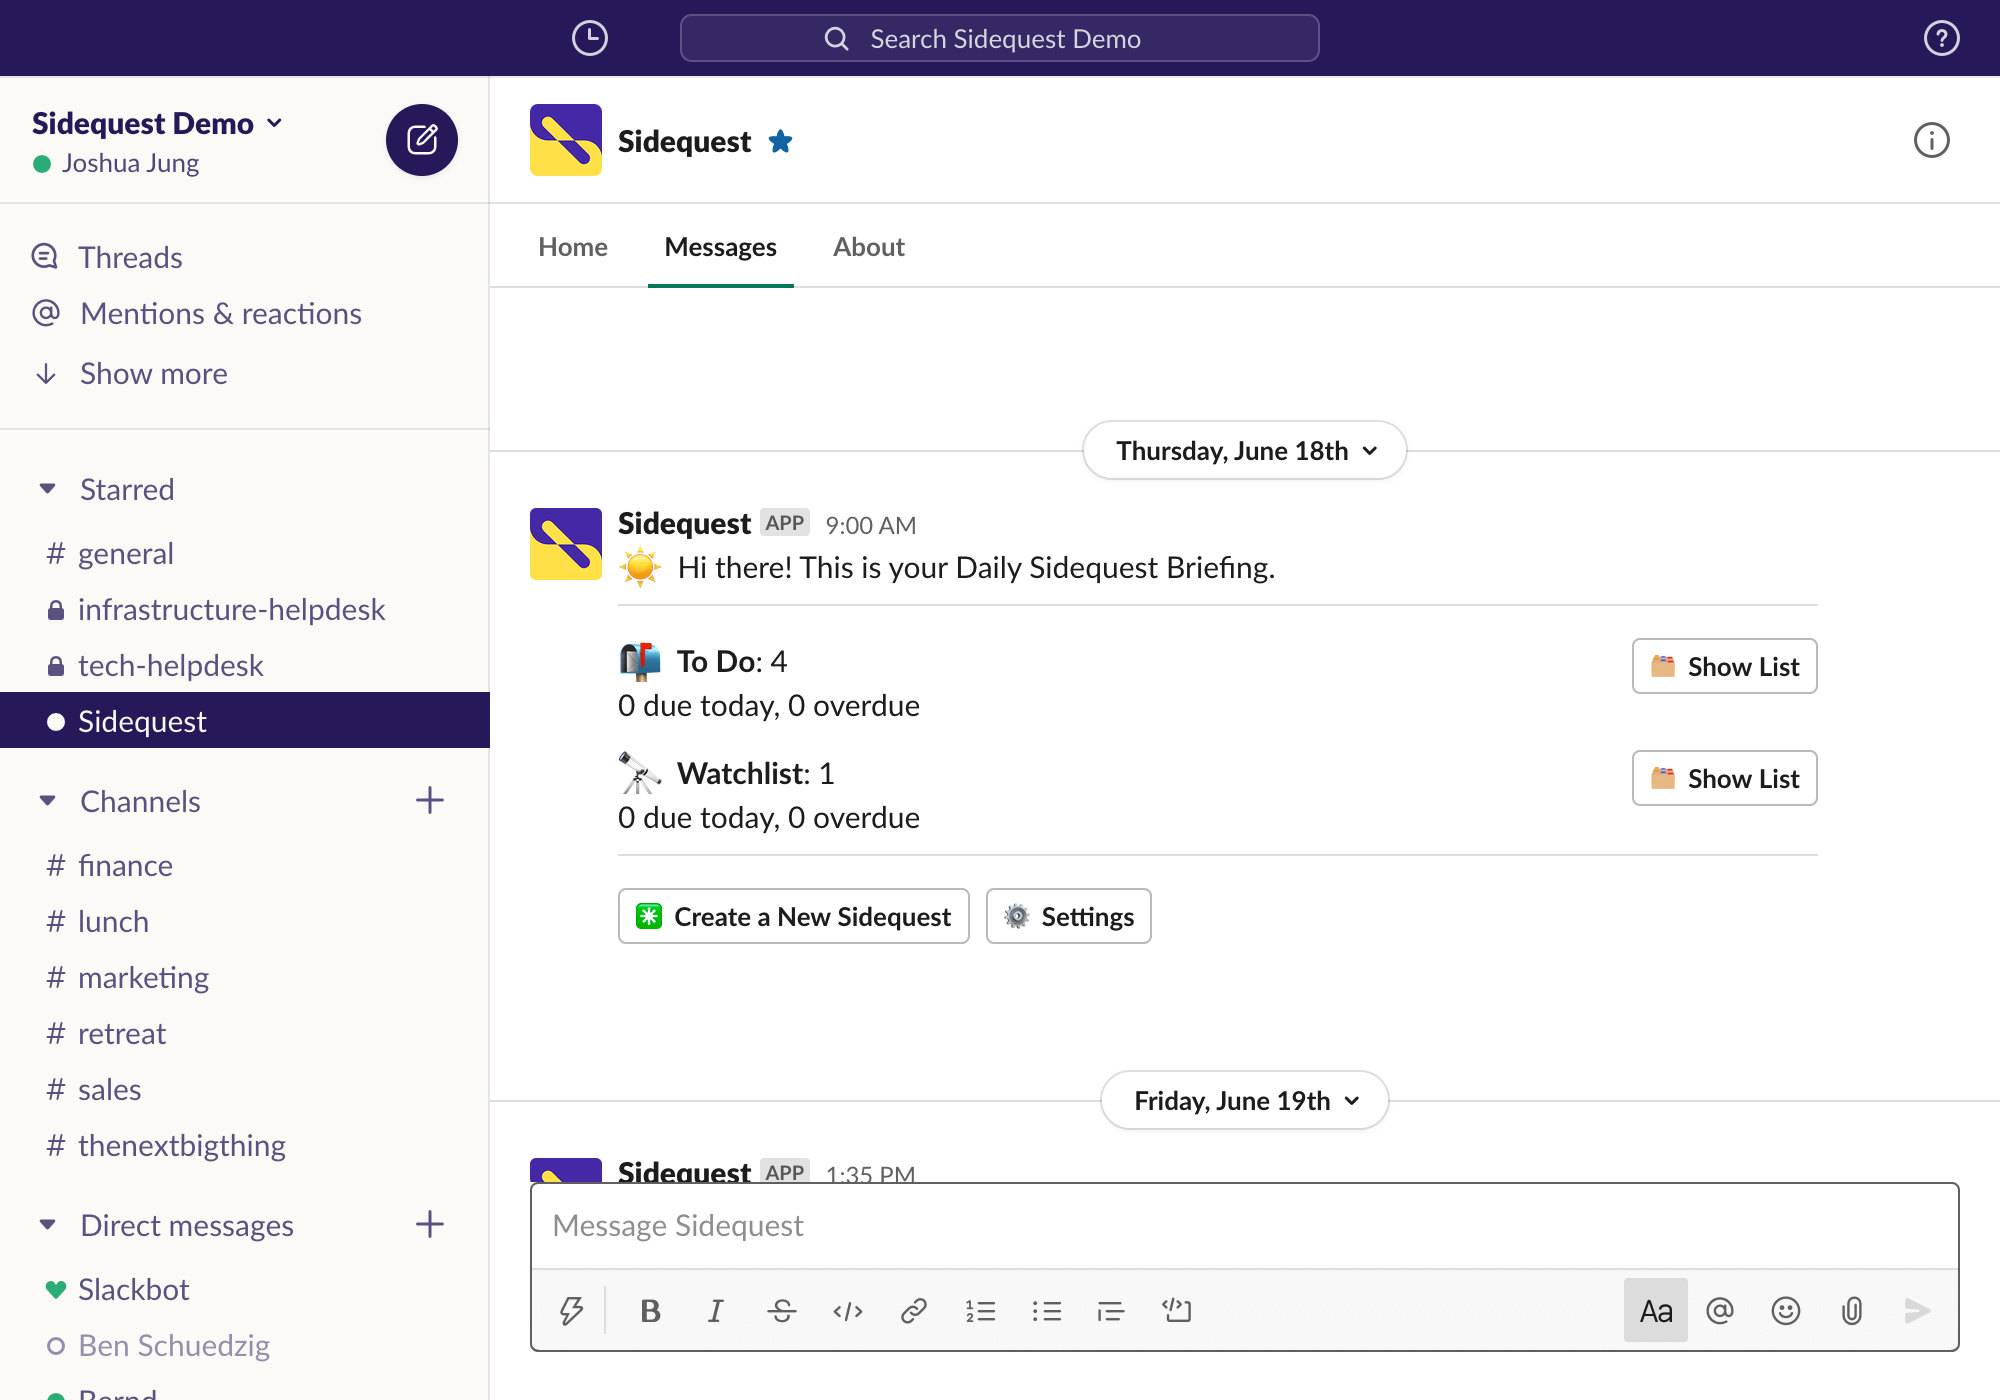Viewport: 2000px width, 1400px height.
Task: Open the shortcuts lightning bolt menu
Action: click(x=571, y=1310)
